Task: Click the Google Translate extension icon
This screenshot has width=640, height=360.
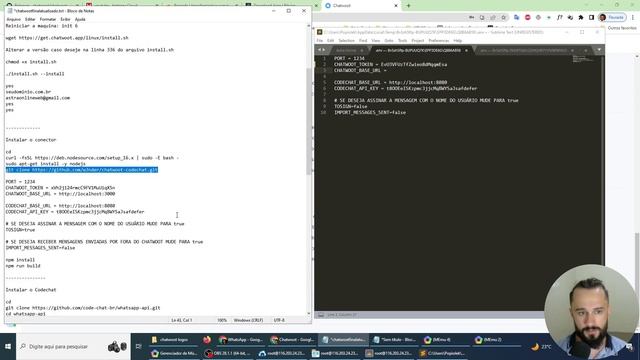Action: click(517, 18)
